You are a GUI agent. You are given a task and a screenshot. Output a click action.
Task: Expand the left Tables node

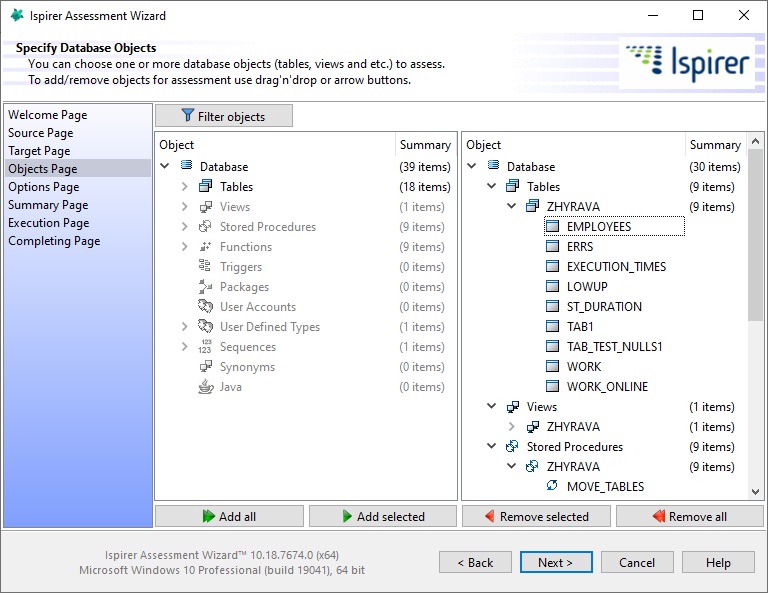tap(185, 187)
